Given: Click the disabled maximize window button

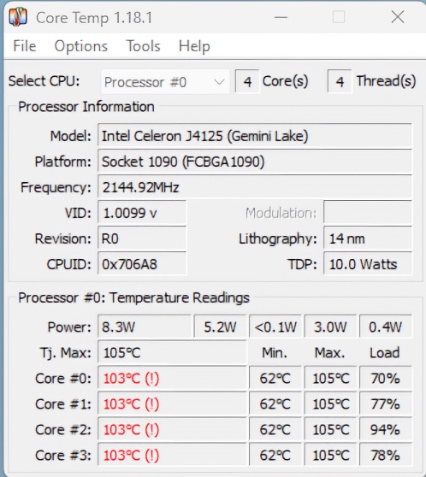Looking at the screenshot, I should click(339, 17).
